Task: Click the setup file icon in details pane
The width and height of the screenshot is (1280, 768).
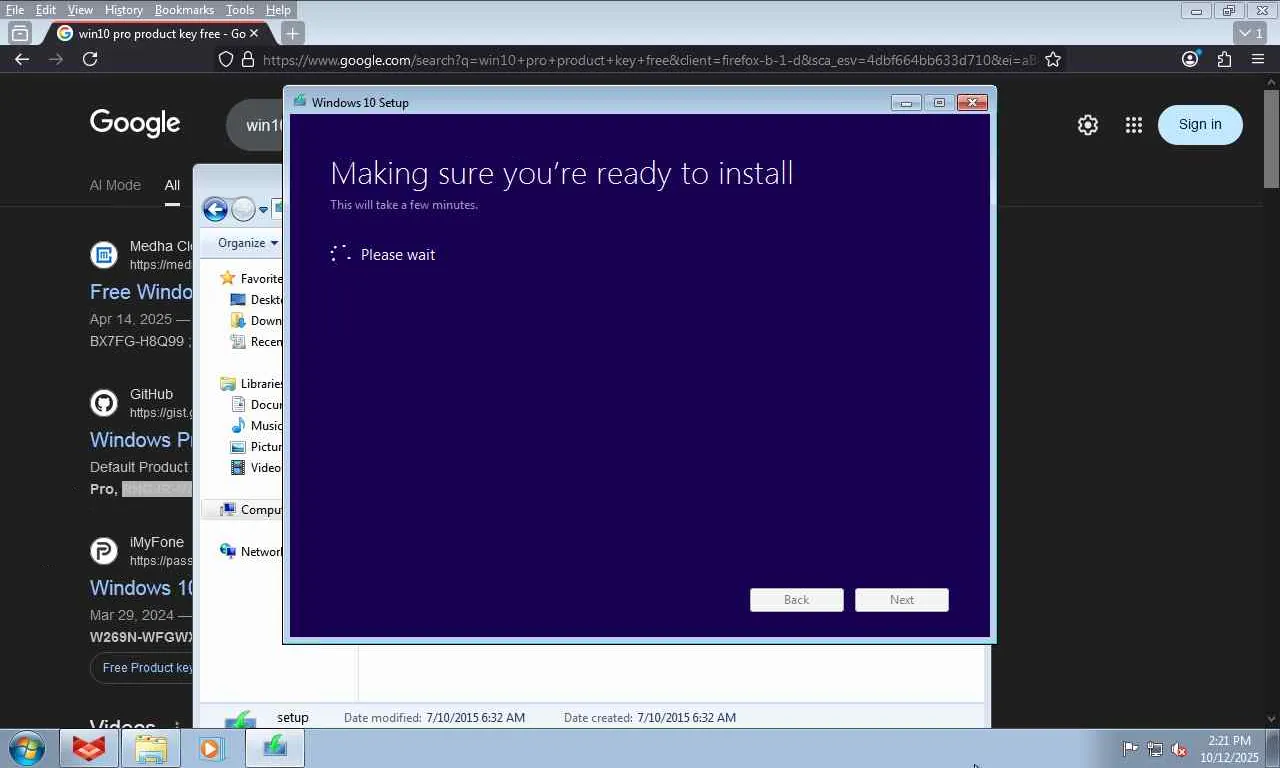Action: [x=240, y=720]
